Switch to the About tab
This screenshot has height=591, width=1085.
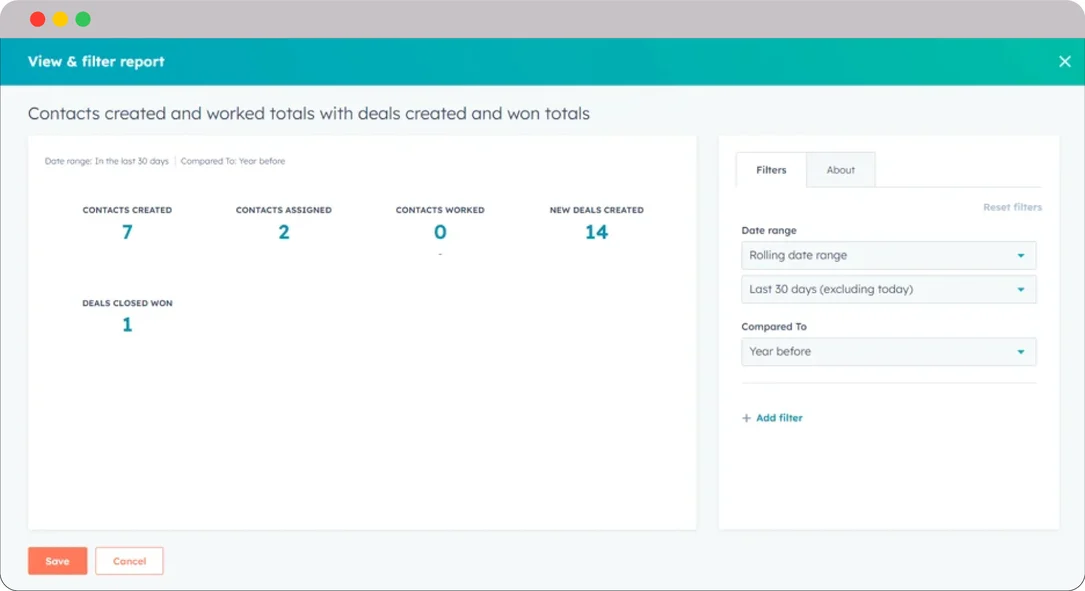coord(840,170)
